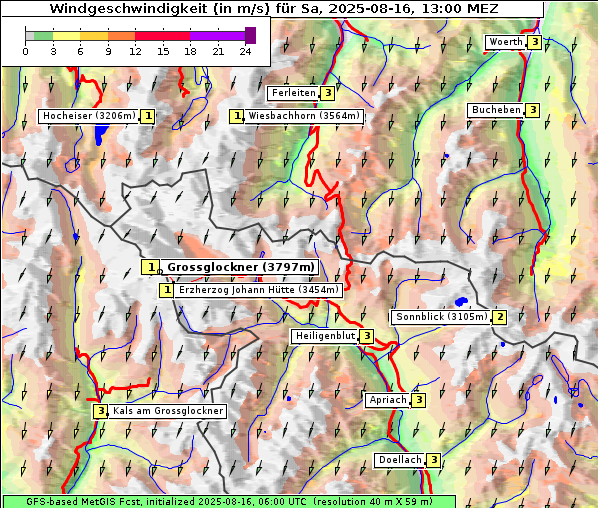Click wind badge beside Sonnblick (3105m)
The image size is (598, 508).
click(x=500, y=317)
